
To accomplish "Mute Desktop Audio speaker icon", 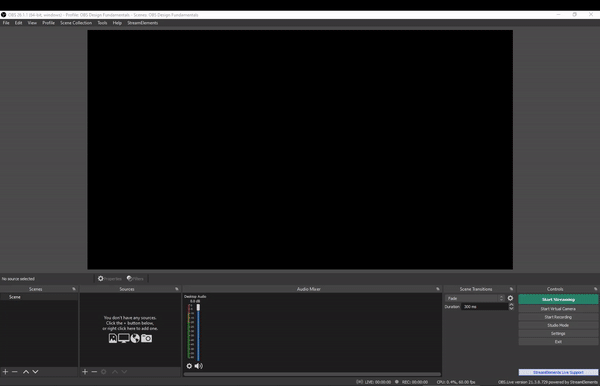I will [x=199, y=366].
